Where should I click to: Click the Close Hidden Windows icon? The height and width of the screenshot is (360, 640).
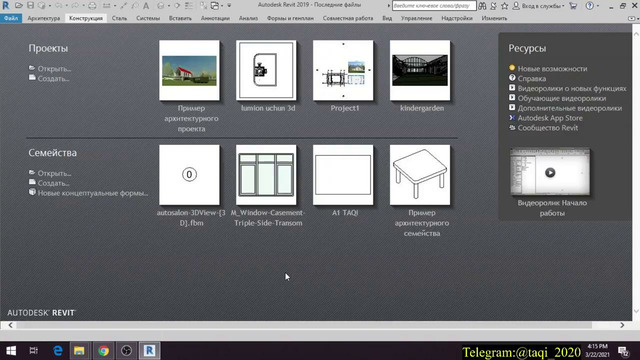point(203,5)
